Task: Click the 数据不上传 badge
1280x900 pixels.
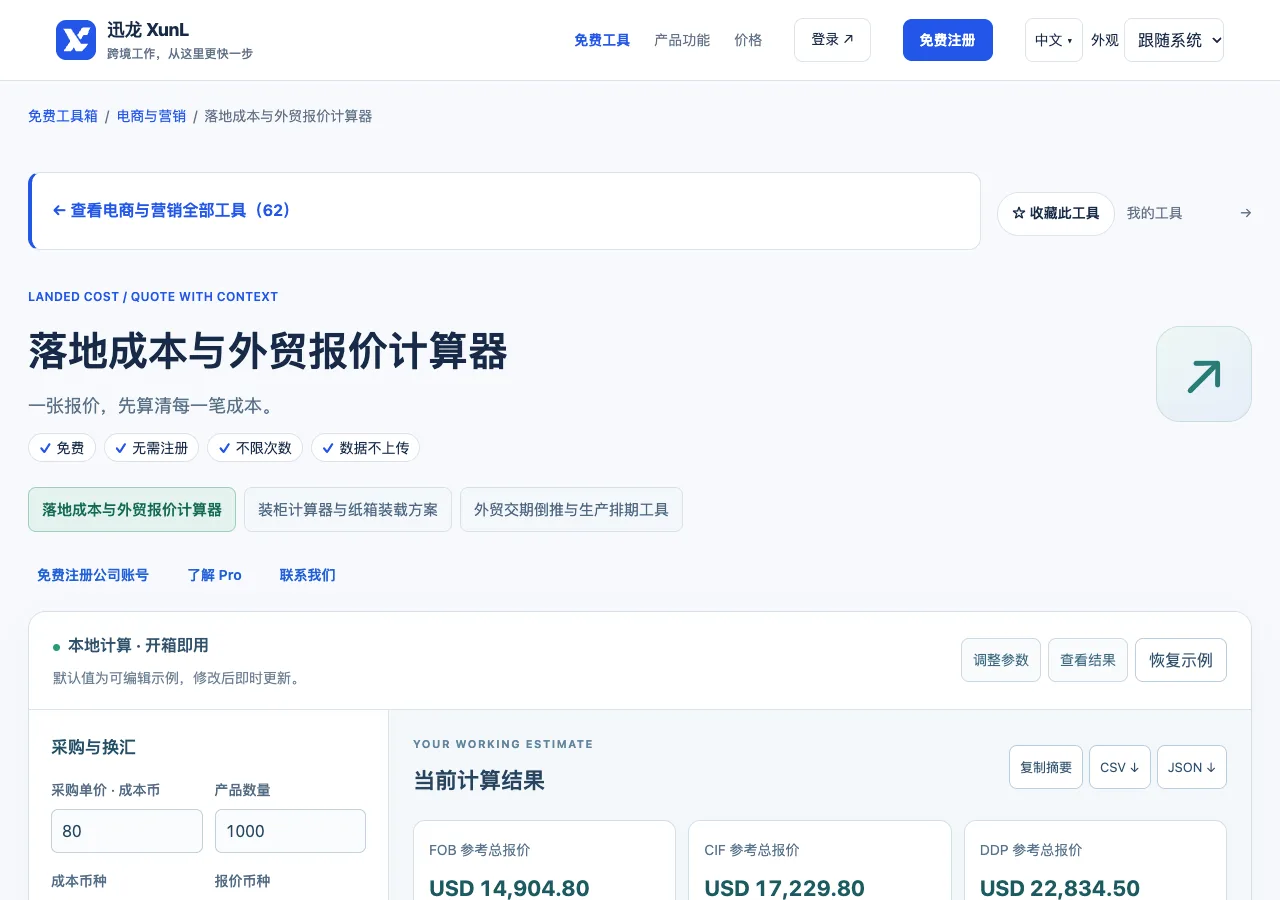Action: pos(365,448)
